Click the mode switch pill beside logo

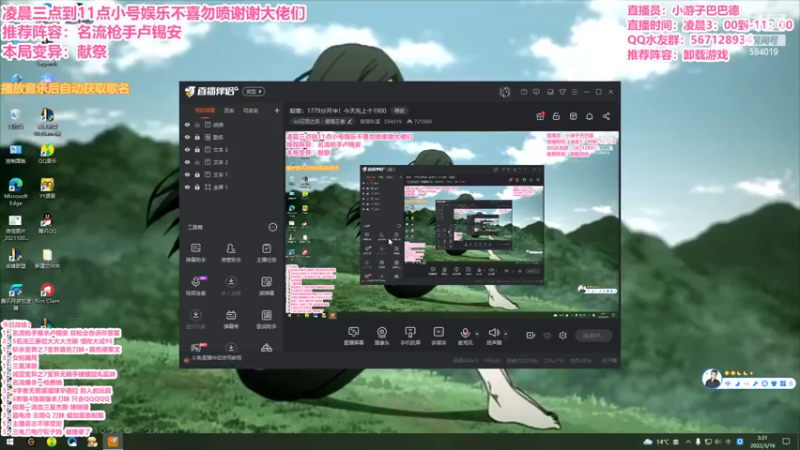coord(254,91)
